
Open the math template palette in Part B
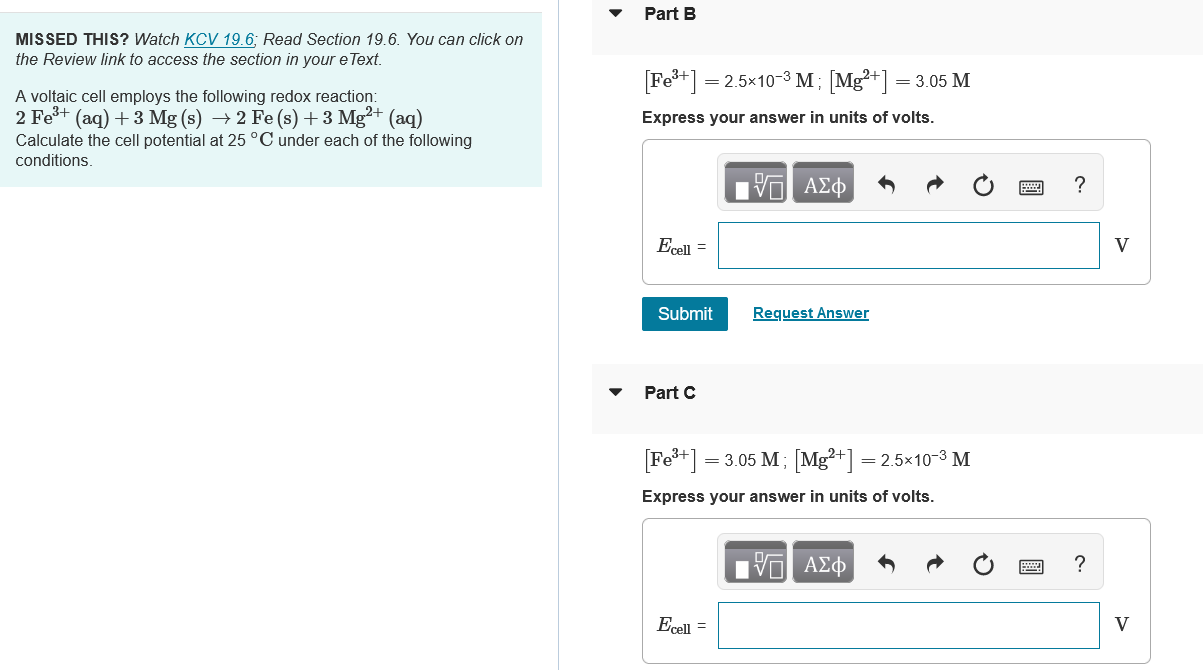click(x=754, y=182)
